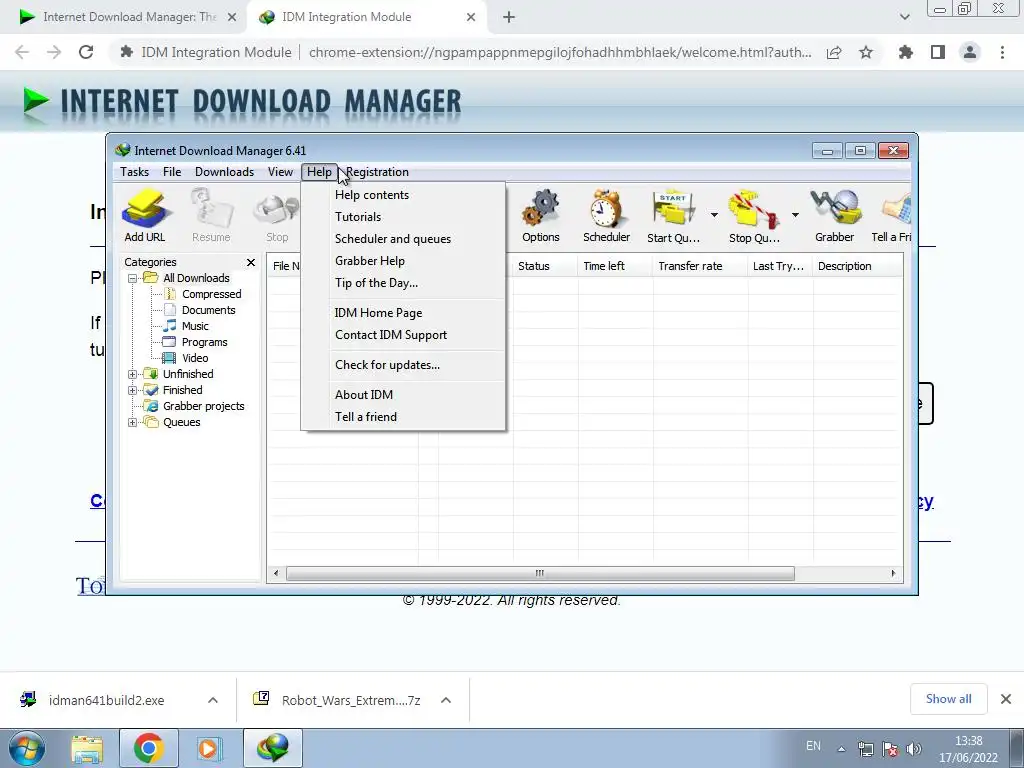Open the Grabber toolbar icon

pos(835,216)
